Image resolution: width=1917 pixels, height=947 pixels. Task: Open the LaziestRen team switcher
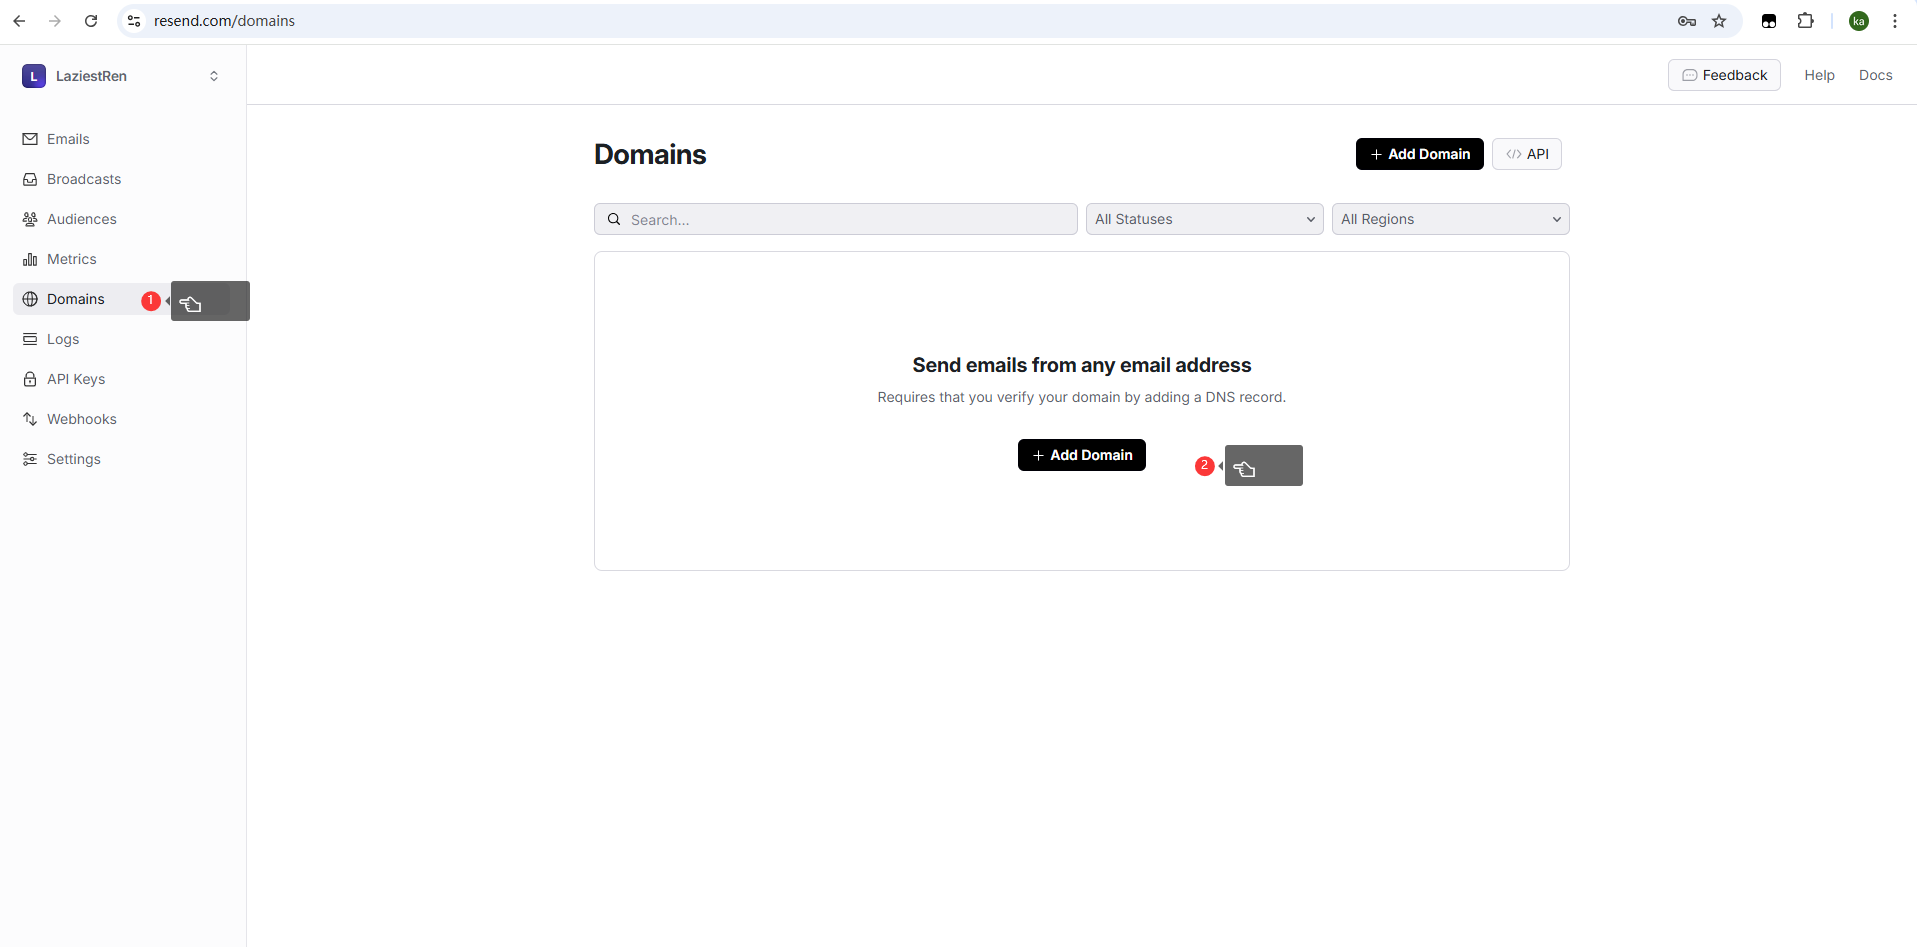click(x=121, y=76)
